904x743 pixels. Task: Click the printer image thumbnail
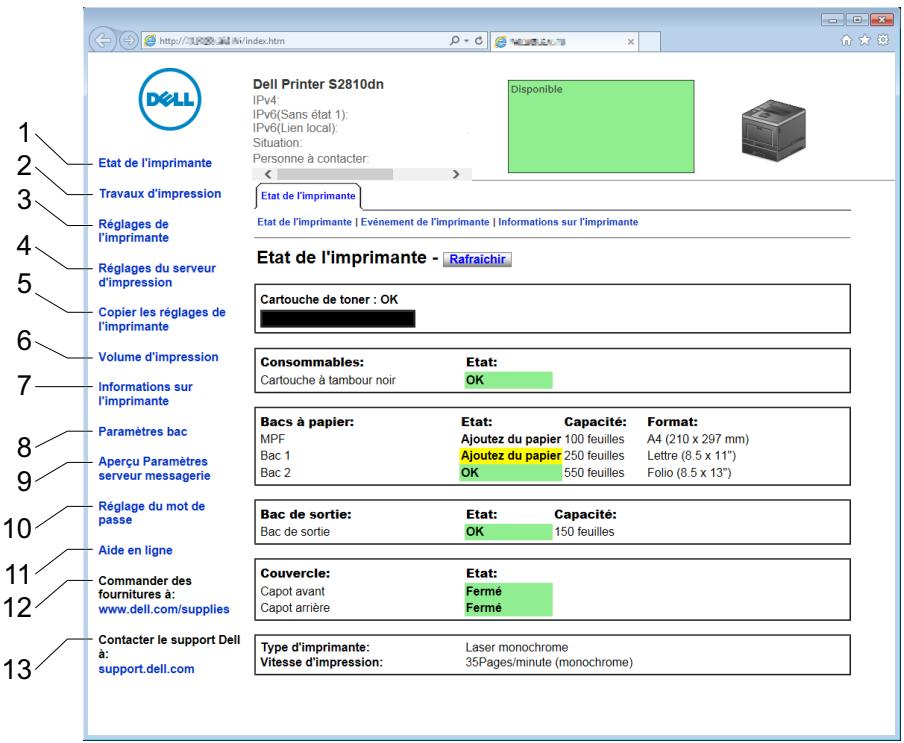pyautogui.click(x=773, y=130)
